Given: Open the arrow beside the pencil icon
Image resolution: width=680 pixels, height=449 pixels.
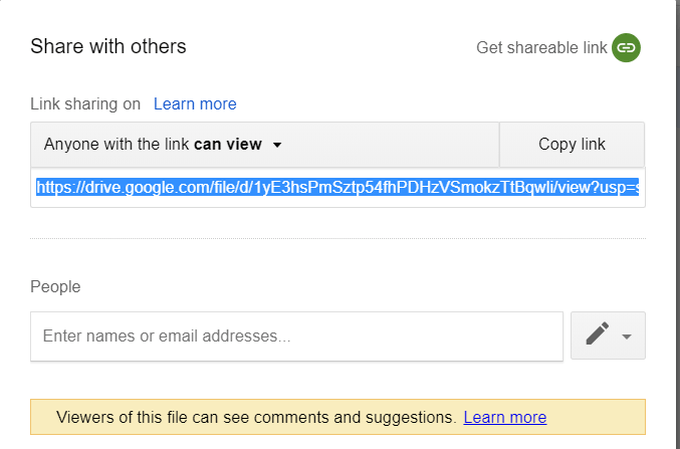Looking at the screenshot, I should pos(626,336).
